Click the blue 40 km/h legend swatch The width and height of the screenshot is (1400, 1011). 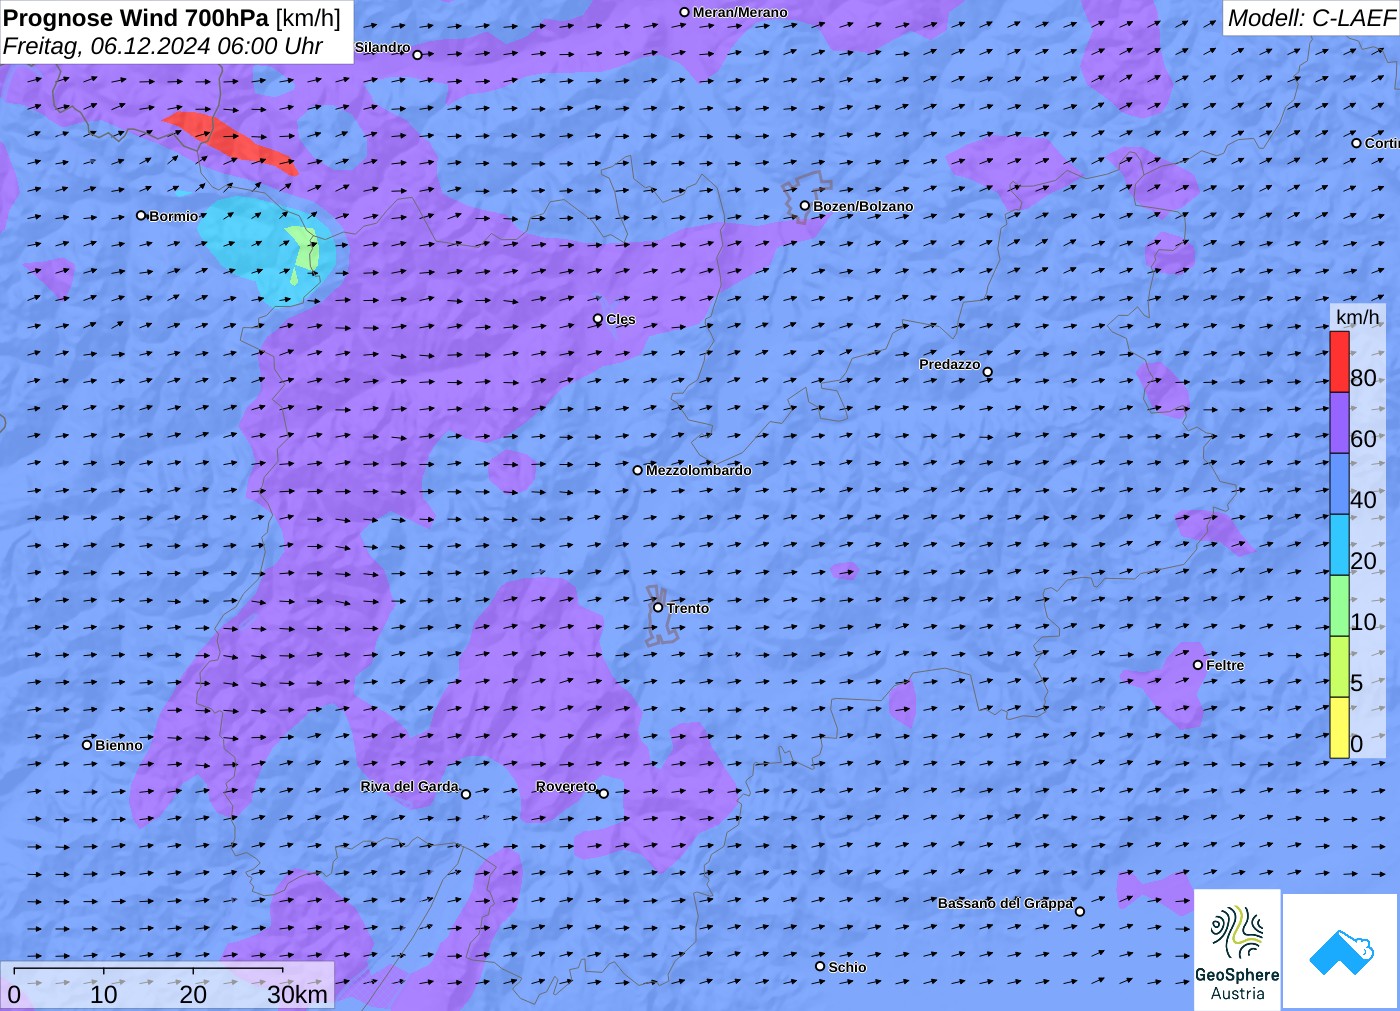click(1339, 483)
